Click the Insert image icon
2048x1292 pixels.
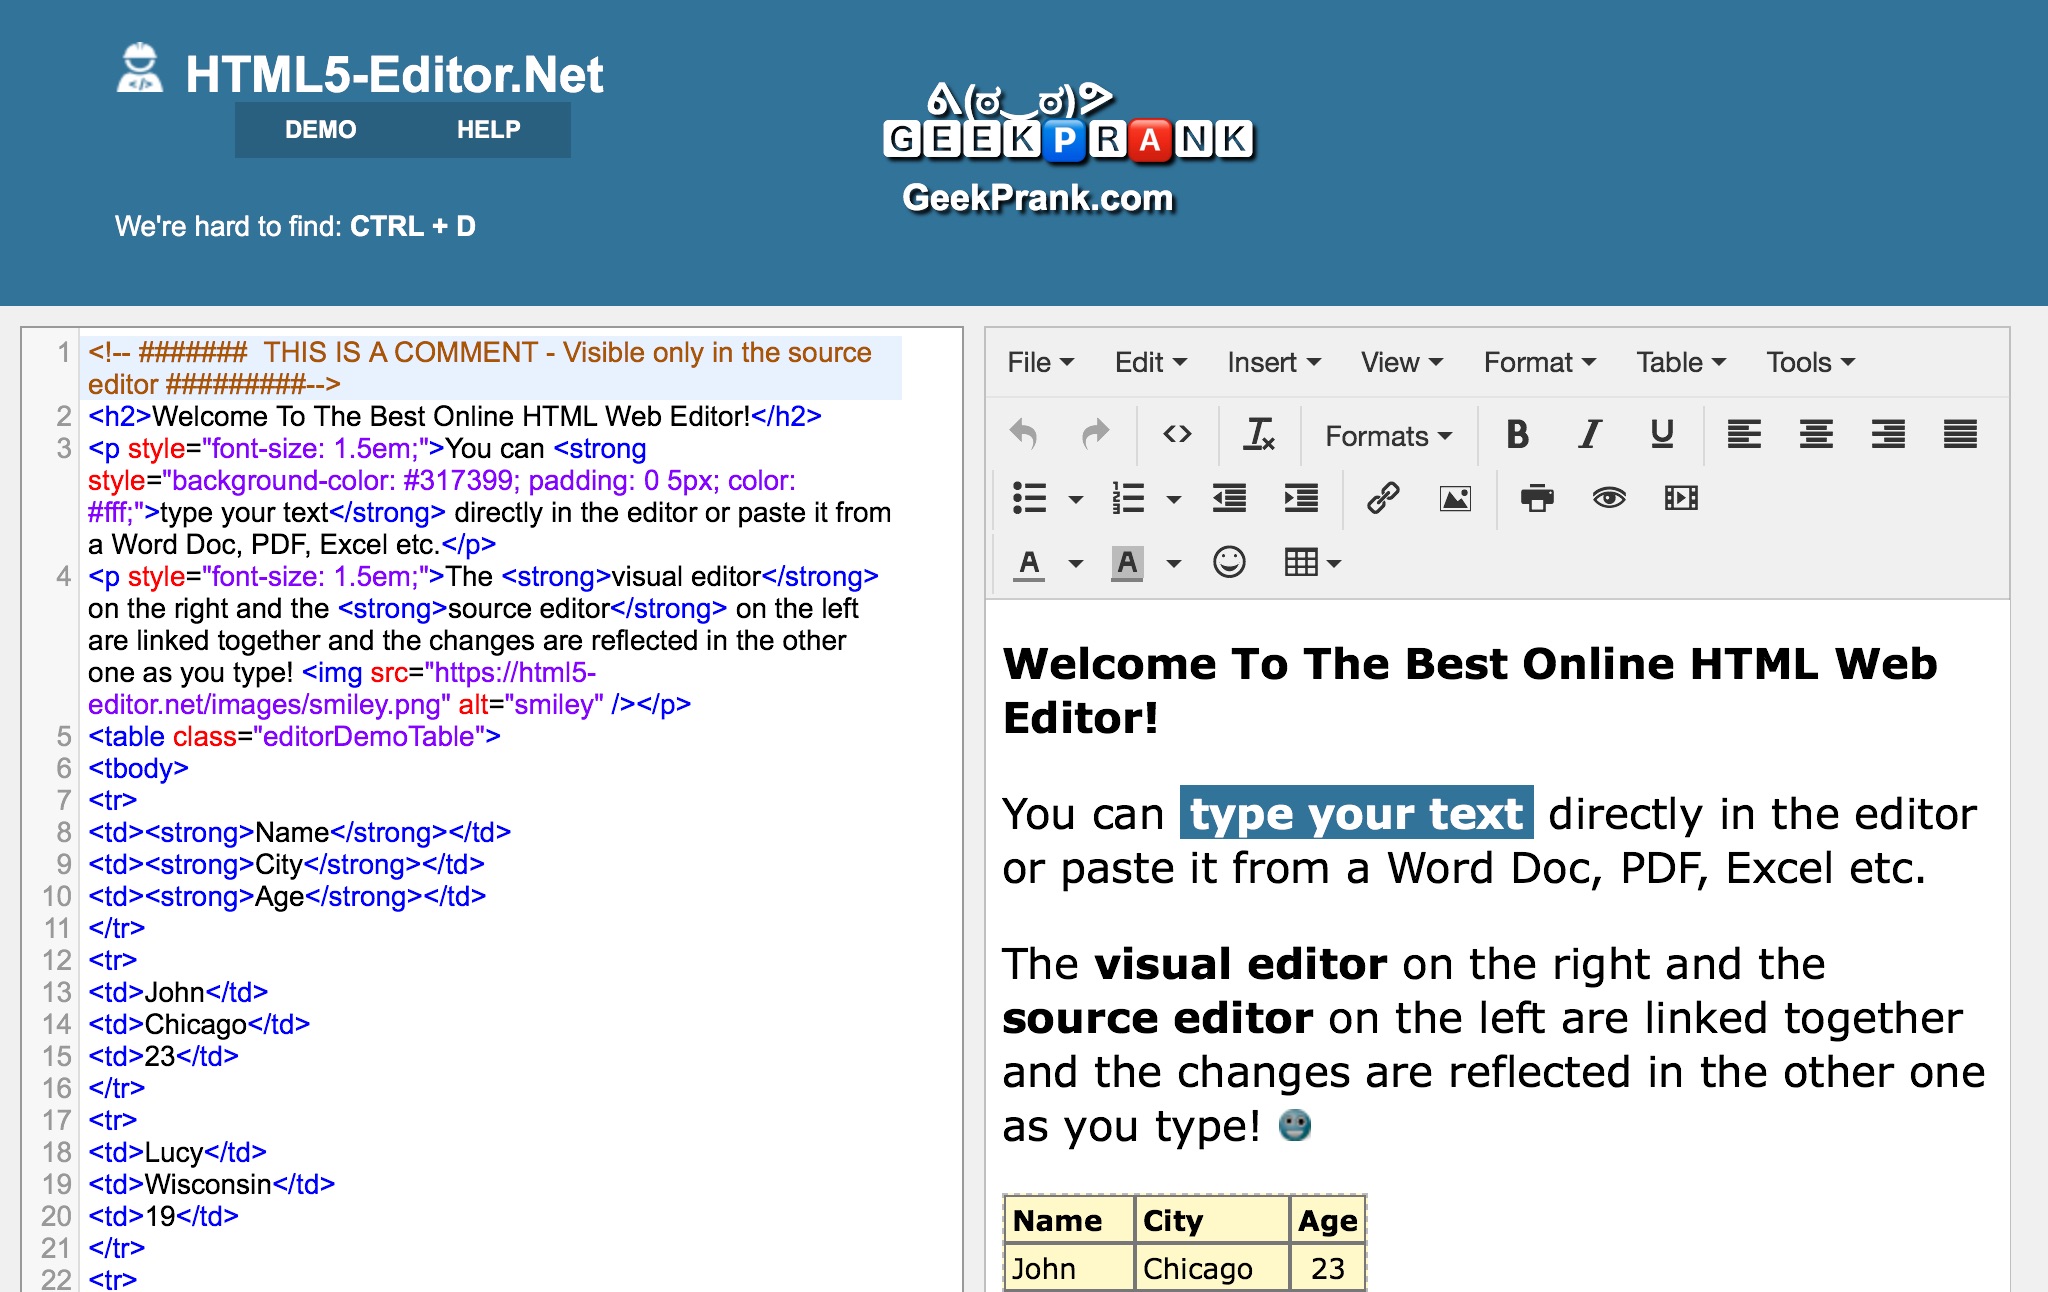[x=1455, y=498]
